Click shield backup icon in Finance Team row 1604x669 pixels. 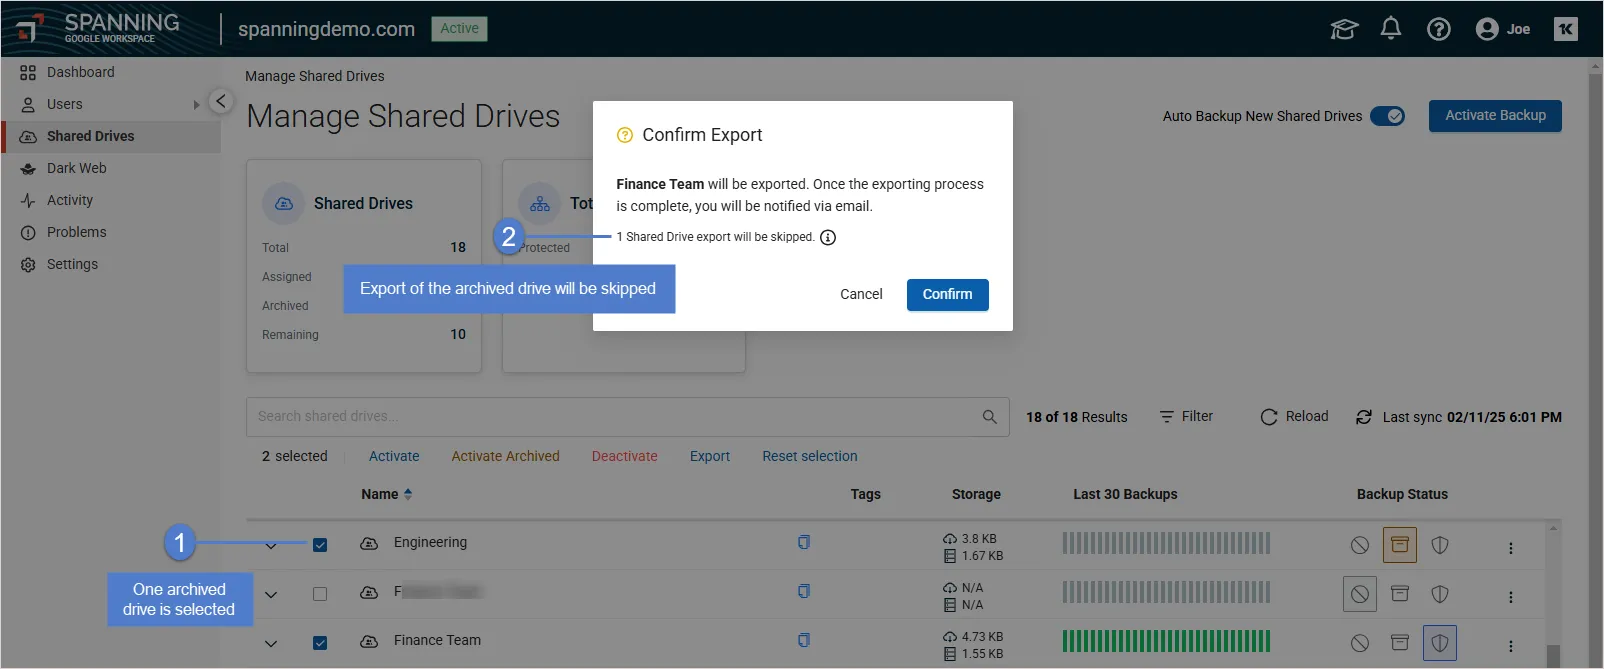coord(1439,643)
